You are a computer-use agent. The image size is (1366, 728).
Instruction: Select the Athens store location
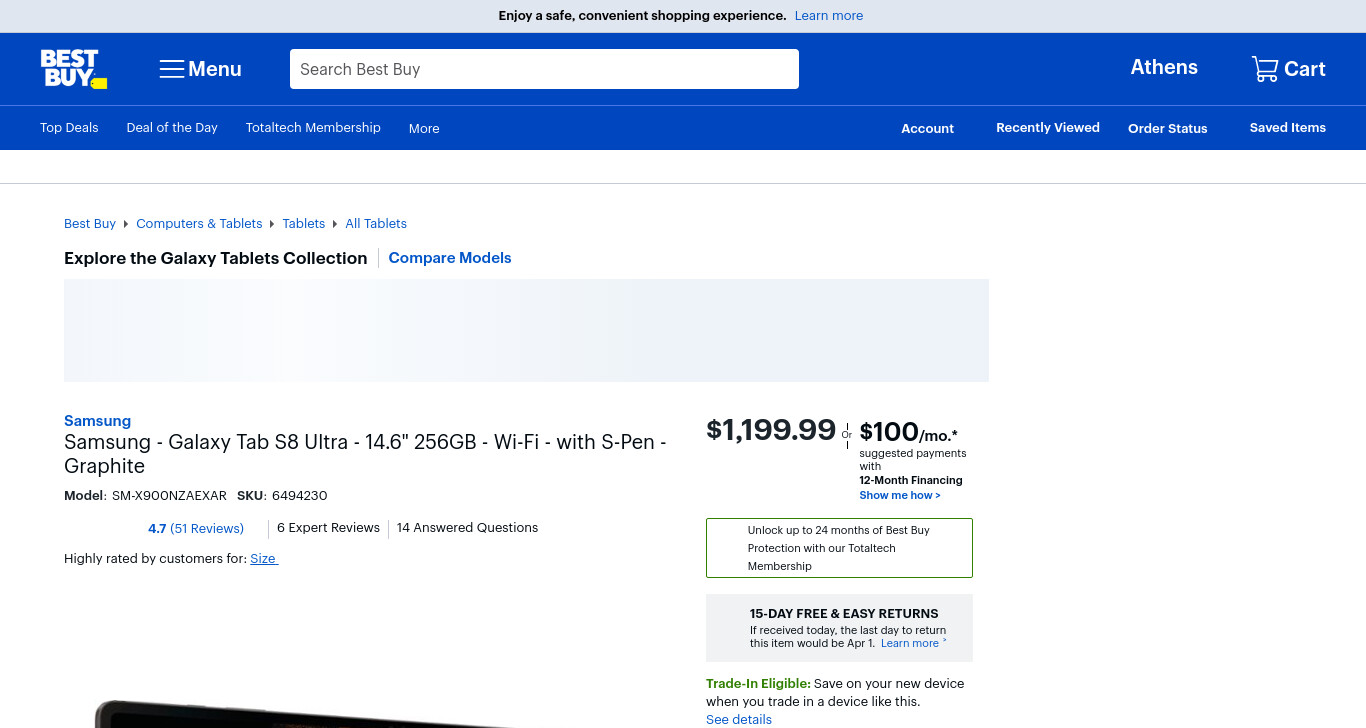pos(1164,67)
